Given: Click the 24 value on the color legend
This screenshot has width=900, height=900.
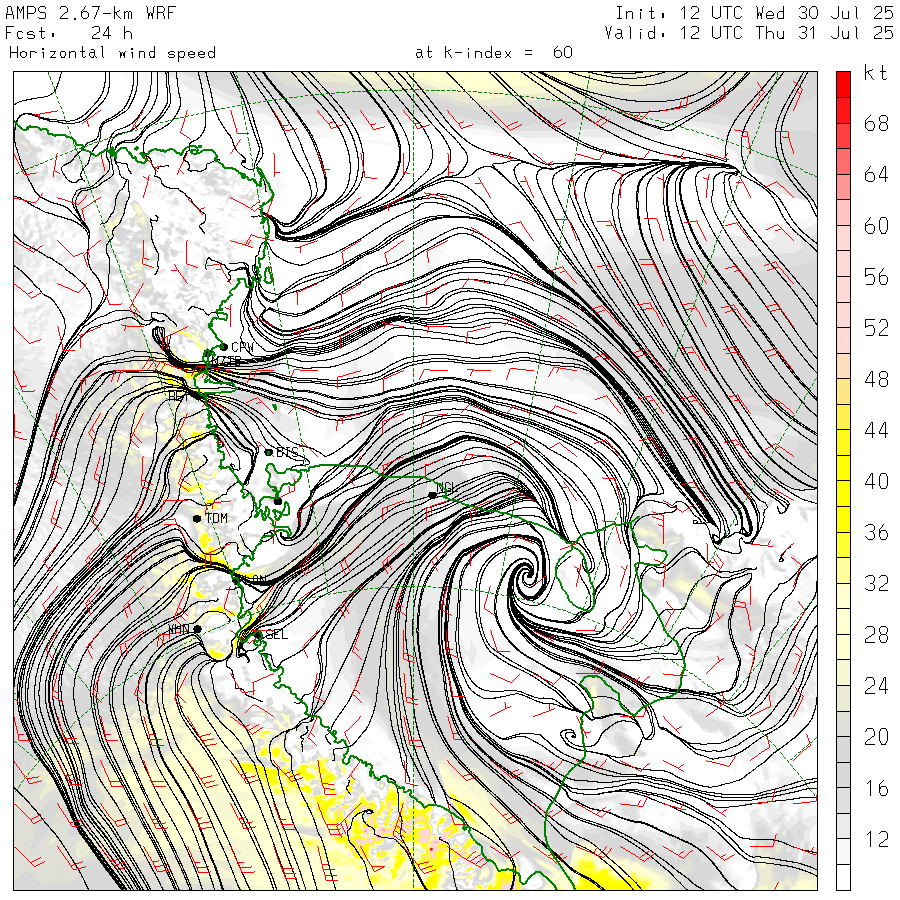Looking at the screenshot, I should click(876, 685).
